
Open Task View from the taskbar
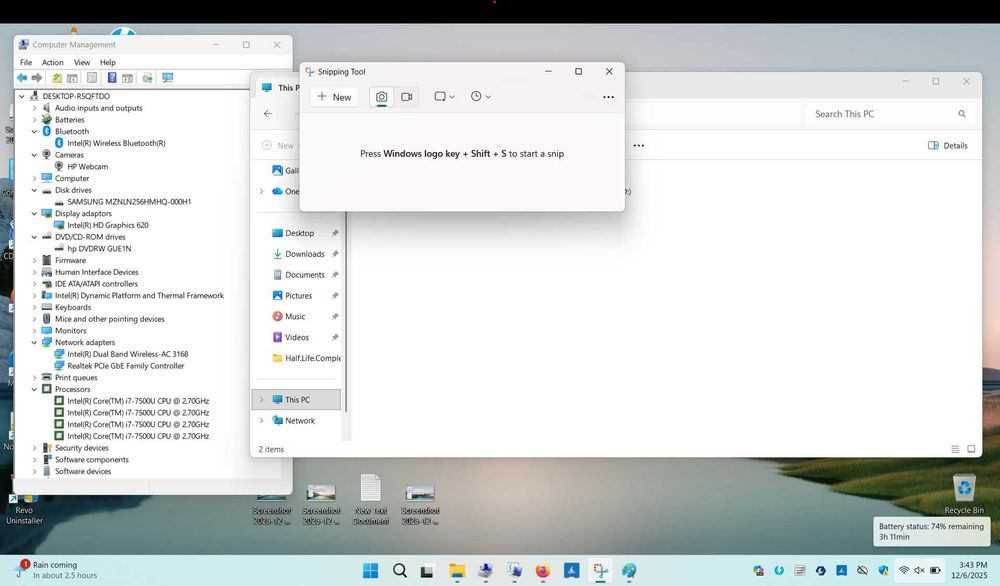pos(427,571)
